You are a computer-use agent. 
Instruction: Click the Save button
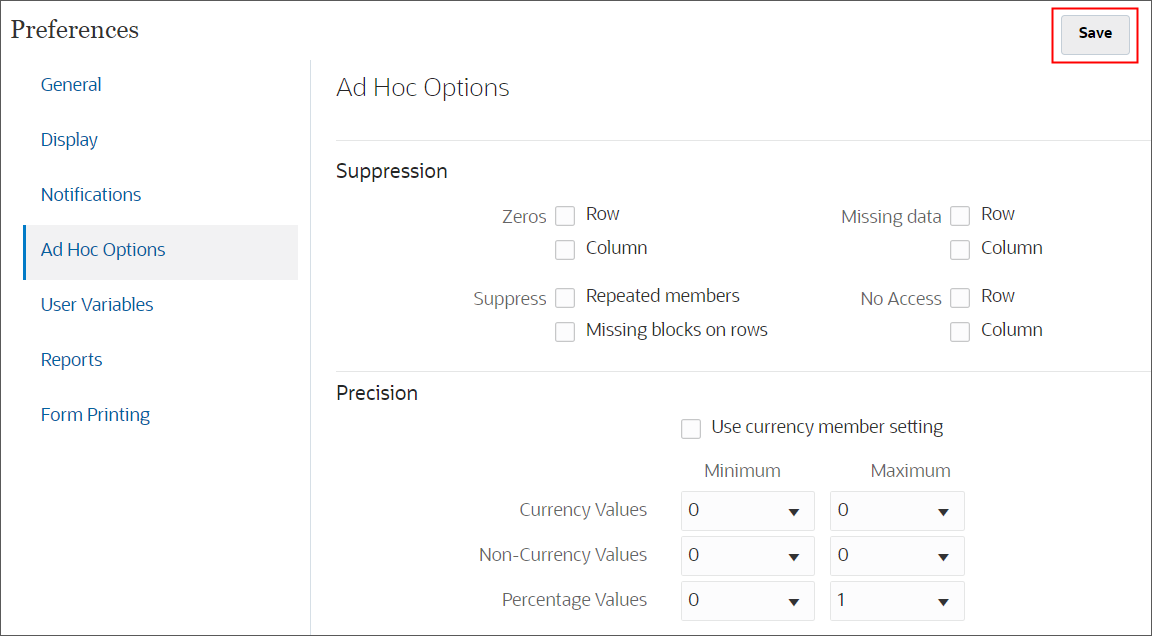pos(1094,33)
